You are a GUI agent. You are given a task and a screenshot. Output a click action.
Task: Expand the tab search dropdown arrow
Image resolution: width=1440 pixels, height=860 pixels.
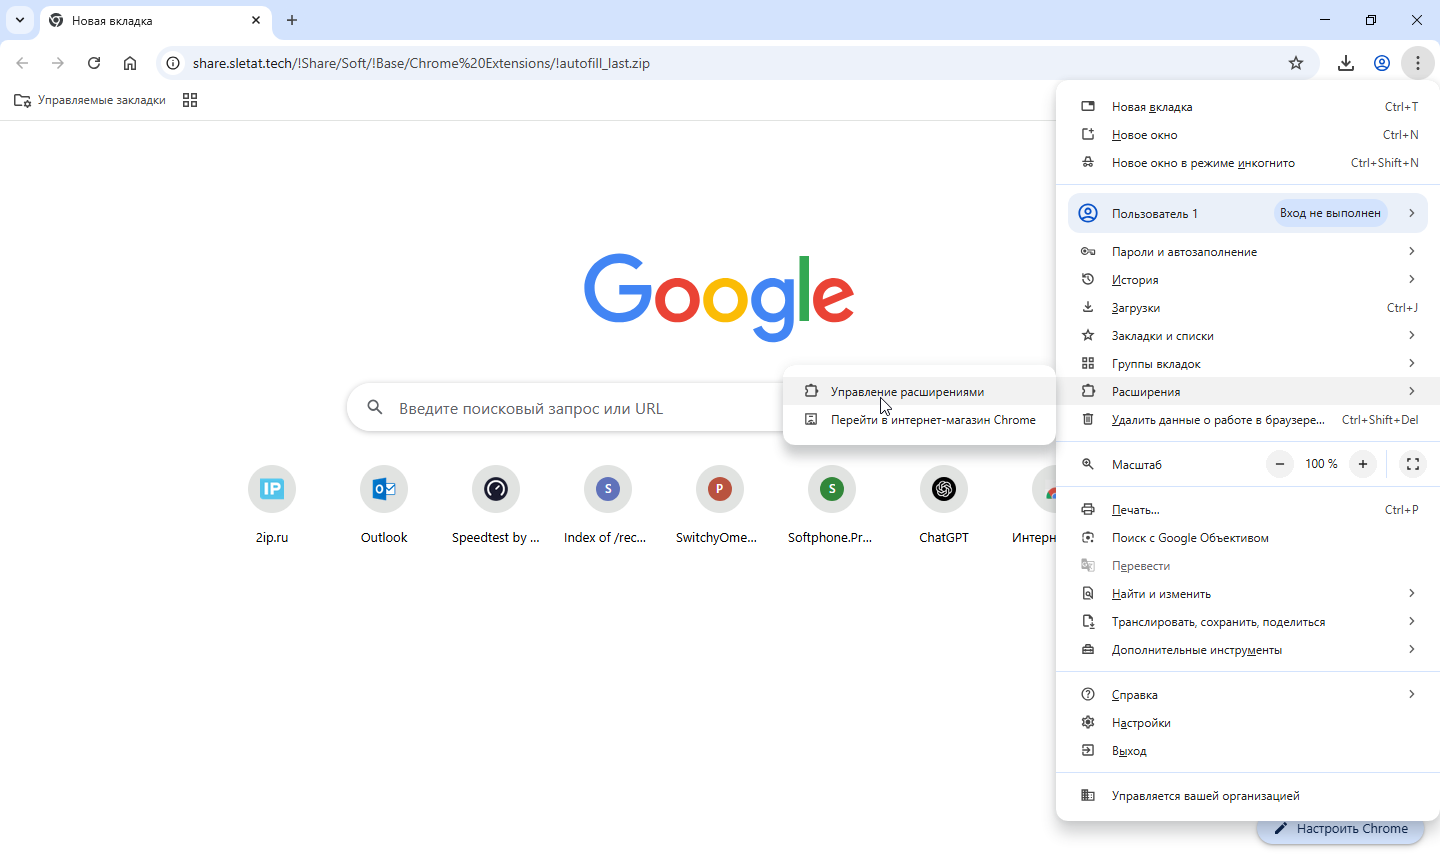20,20
